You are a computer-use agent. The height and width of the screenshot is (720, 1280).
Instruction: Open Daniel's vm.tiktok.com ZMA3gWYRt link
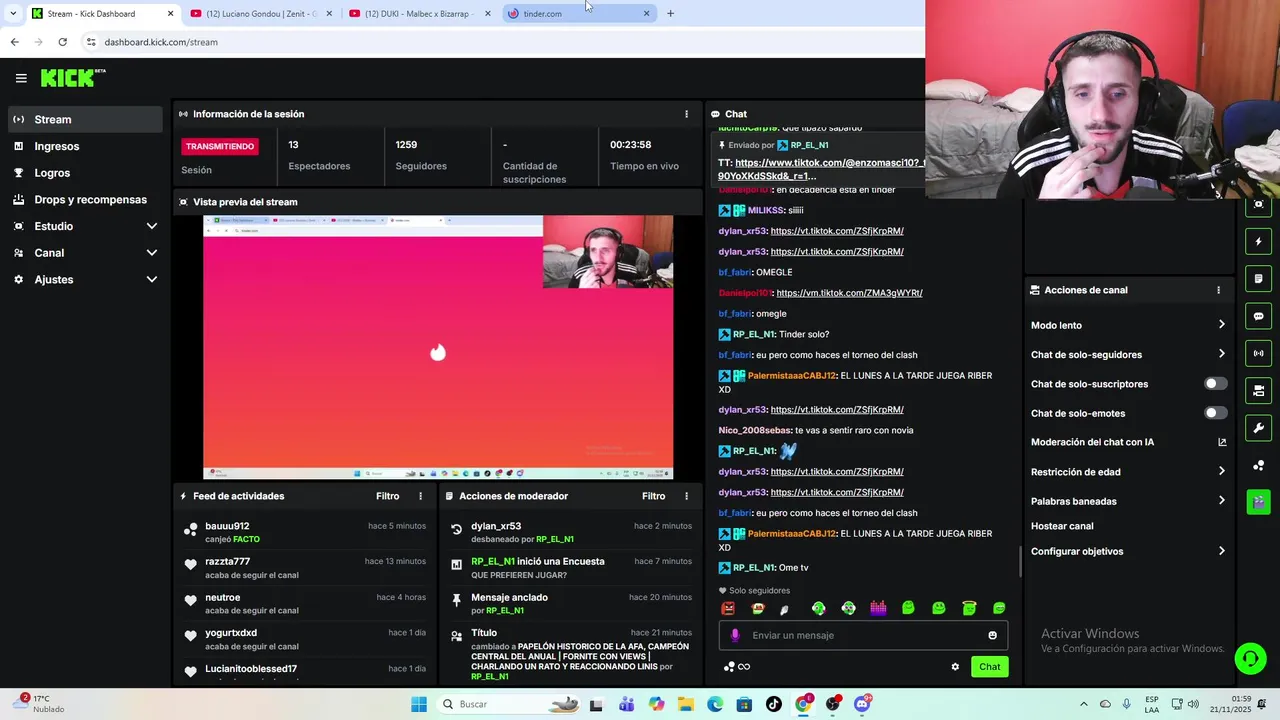pos(849,293)
